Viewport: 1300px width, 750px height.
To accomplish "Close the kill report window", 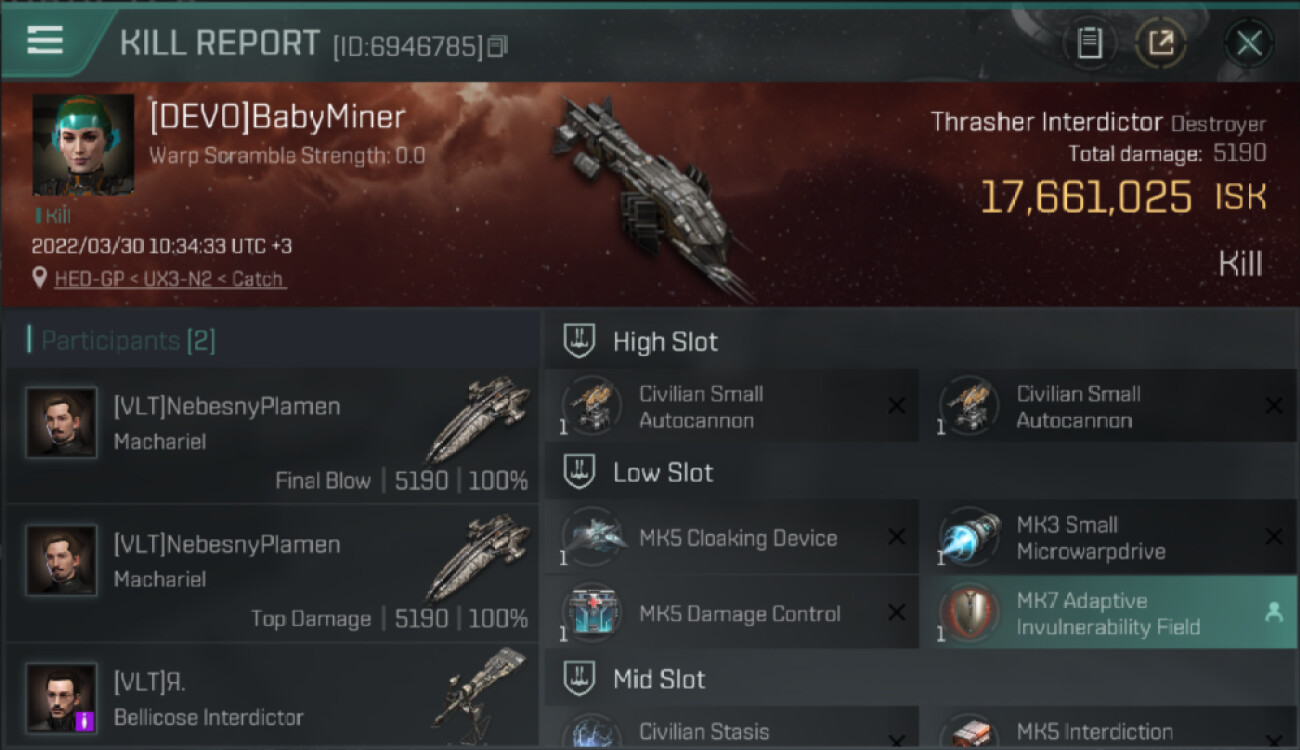I will click(x=1248, y=43).
